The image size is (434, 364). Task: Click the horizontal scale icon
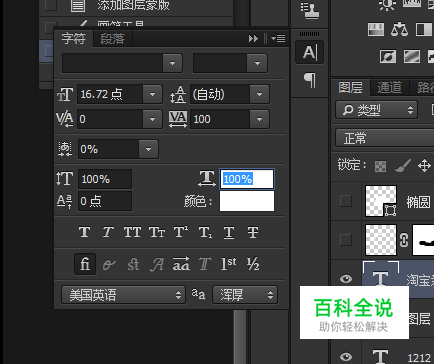click(x=207, y=178)
